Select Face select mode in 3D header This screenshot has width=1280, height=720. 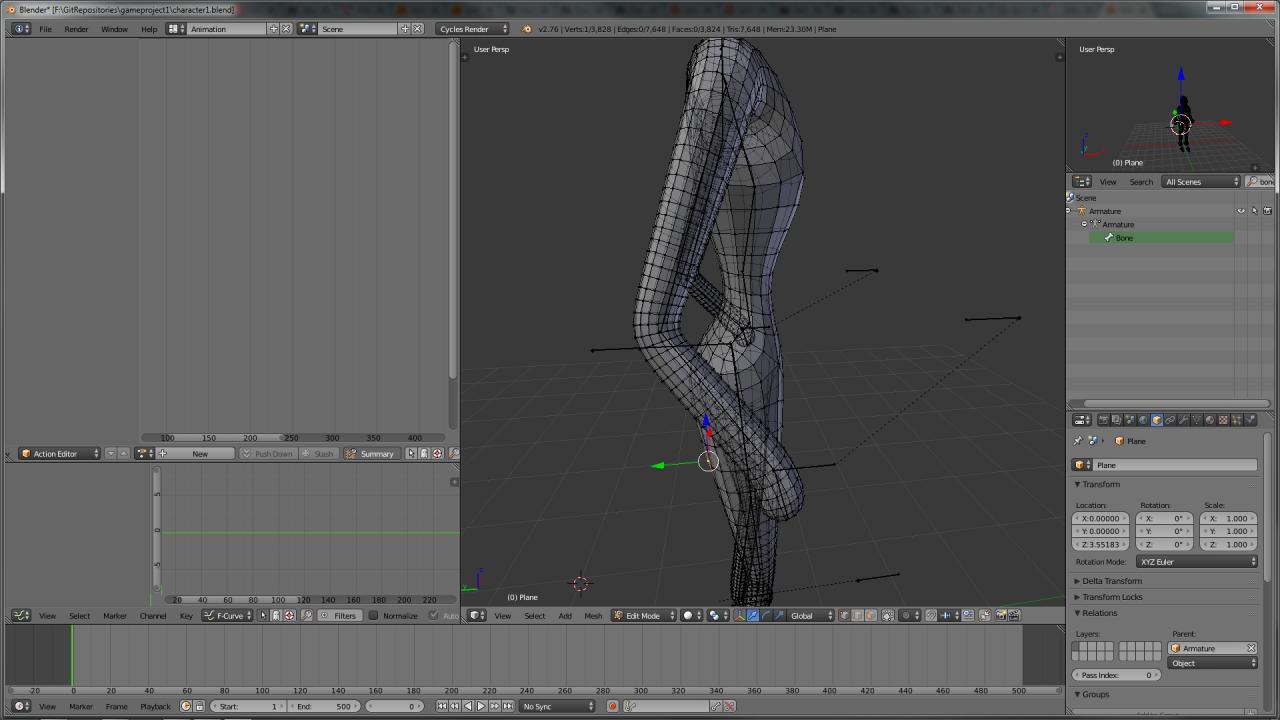[x=871, y=615]
